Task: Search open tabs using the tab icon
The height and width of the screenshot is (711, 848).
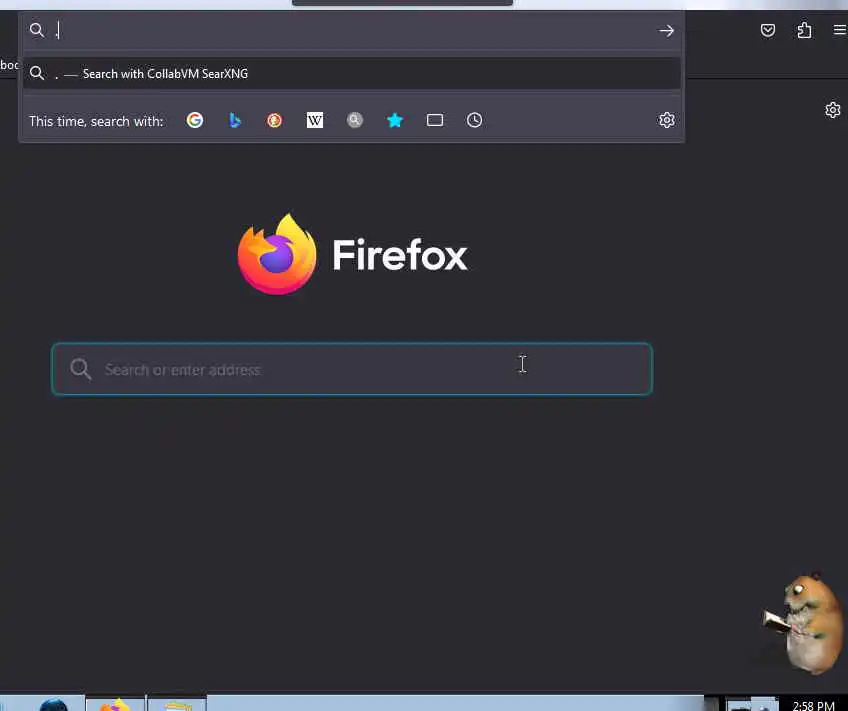Action: (435, 120)
